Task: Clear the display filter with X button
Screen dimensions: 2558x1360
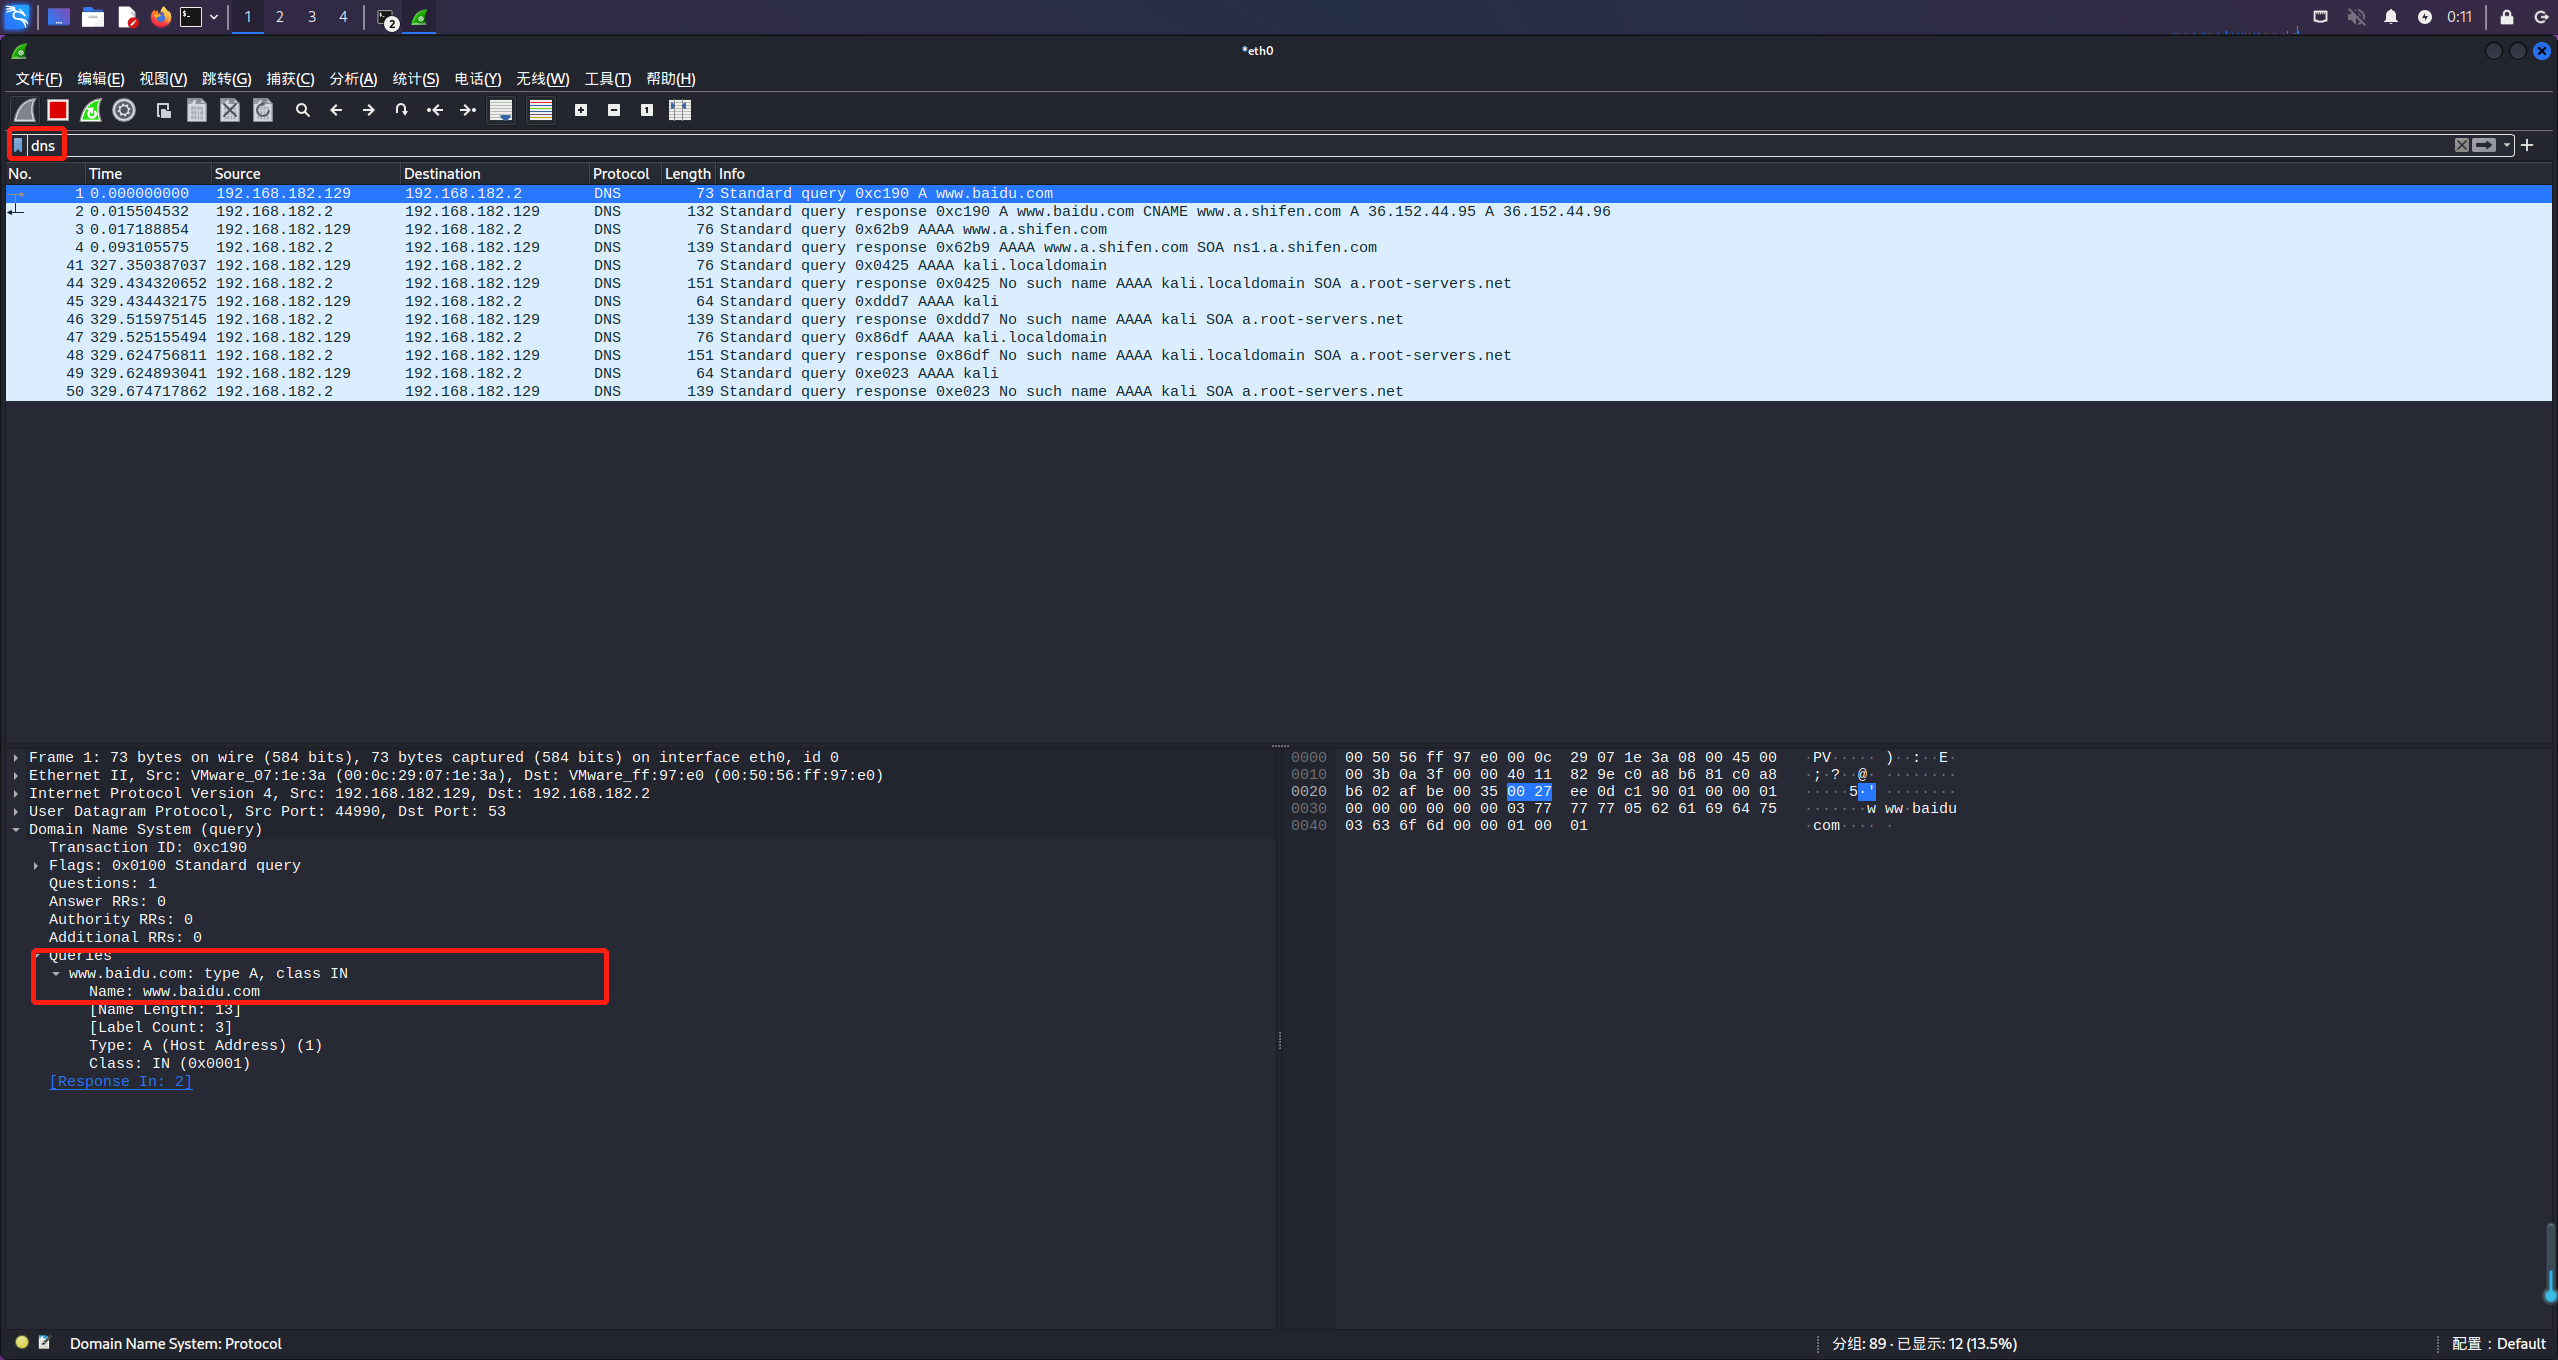Action: tap(2461, 145)
